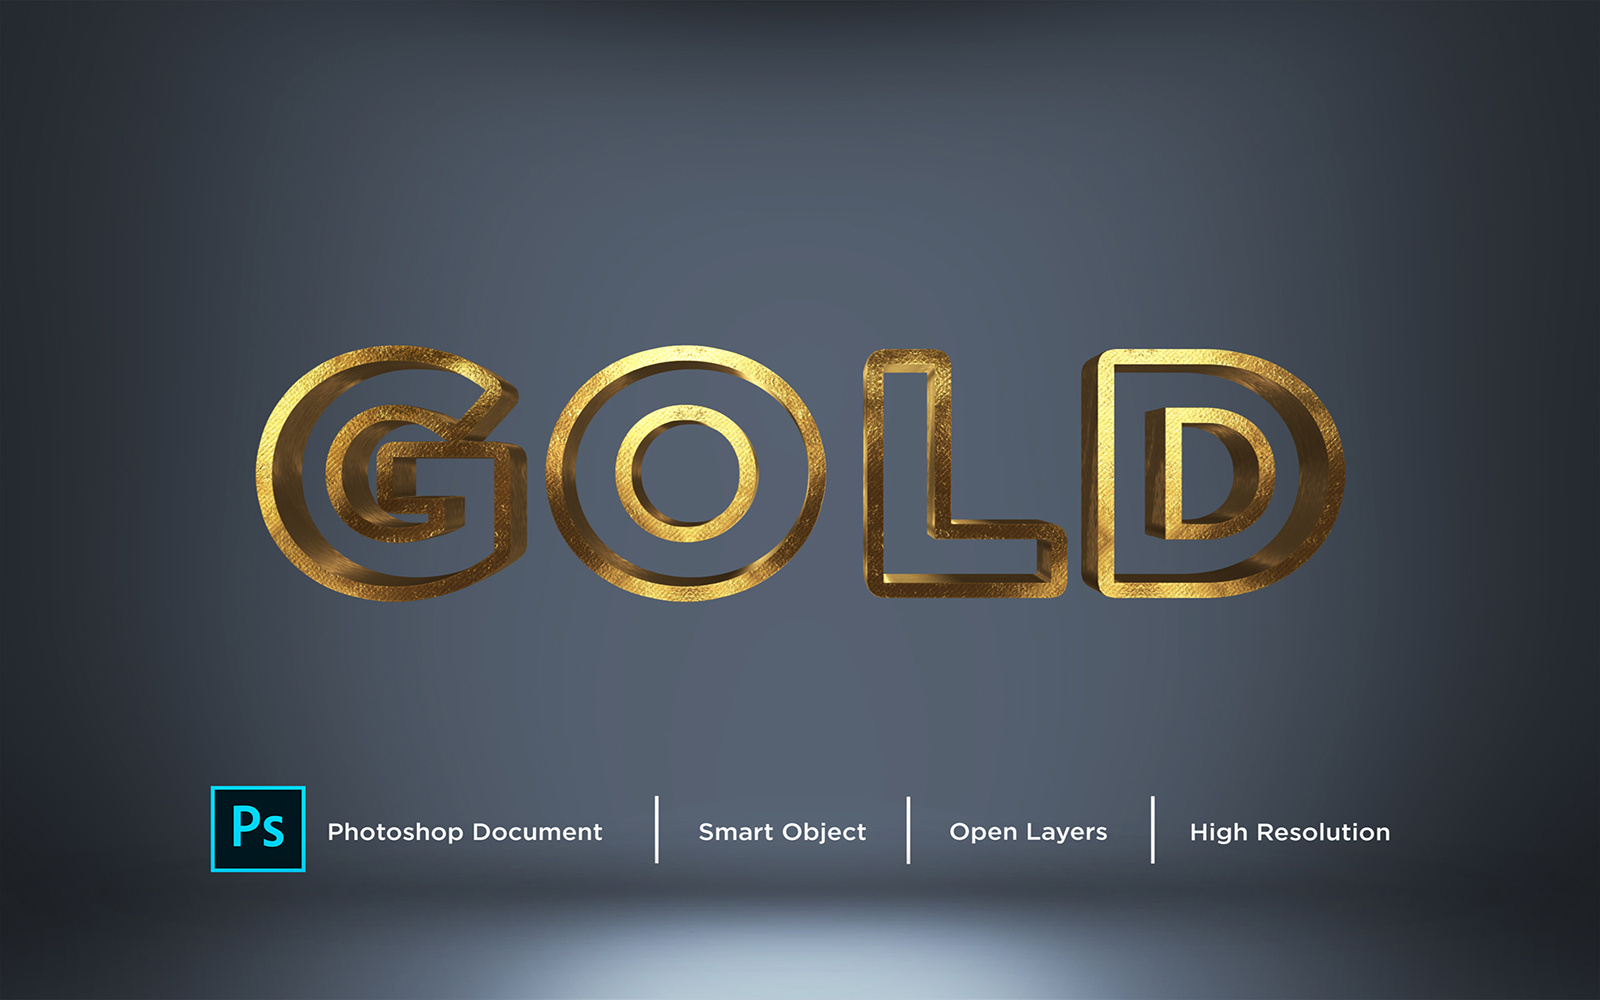Click the word Photoshop in the label
The image size is (1600, 1000).
(x=395, y=832)
